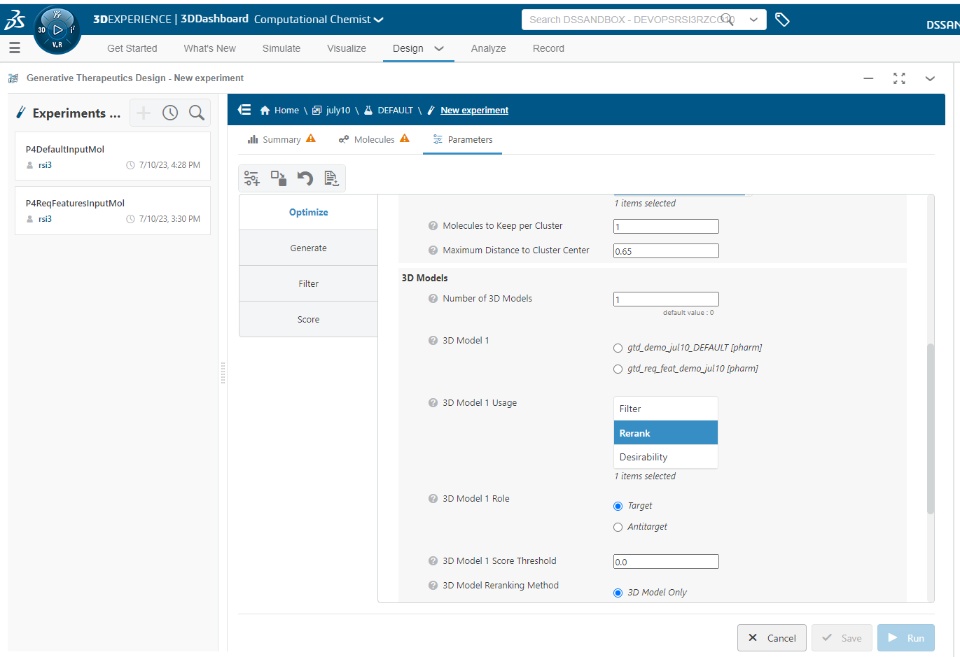Screen dimensions: 960x657
Task: Reset parameters with undo arrow icon
Action: point(305,178)
